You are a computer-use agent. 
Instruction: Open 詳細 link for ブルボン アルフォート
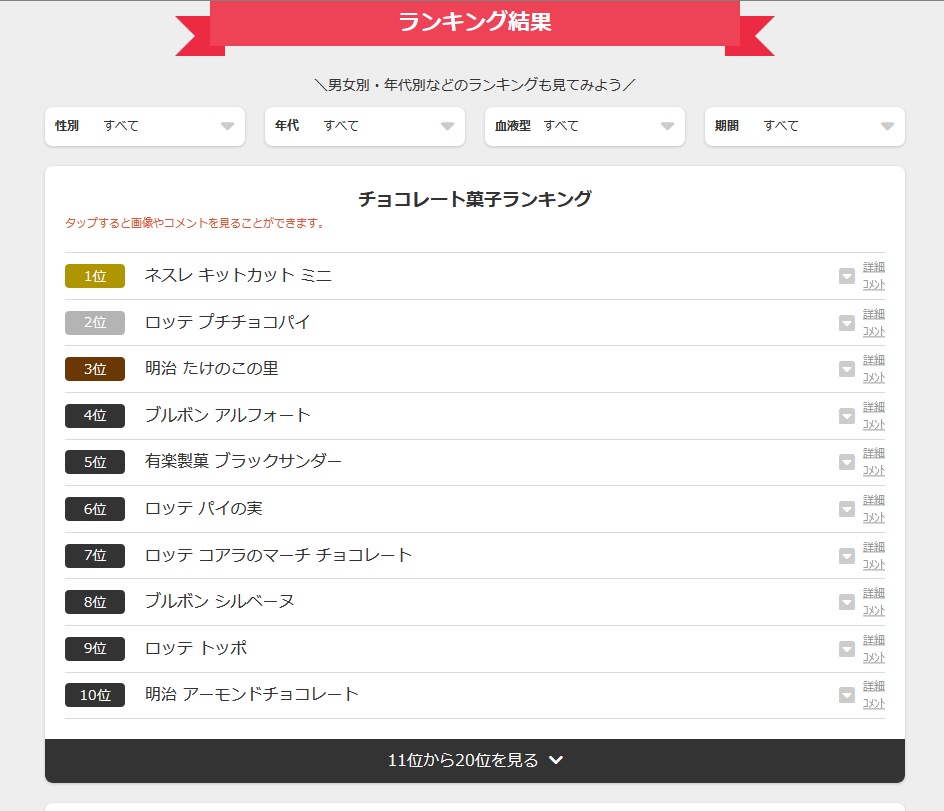tap(874, 407)
